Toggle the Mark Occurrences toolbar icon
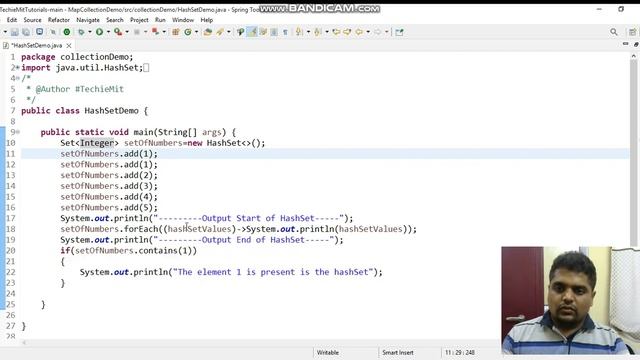Screen dimensions: 640x360 [x=240, y=32]
